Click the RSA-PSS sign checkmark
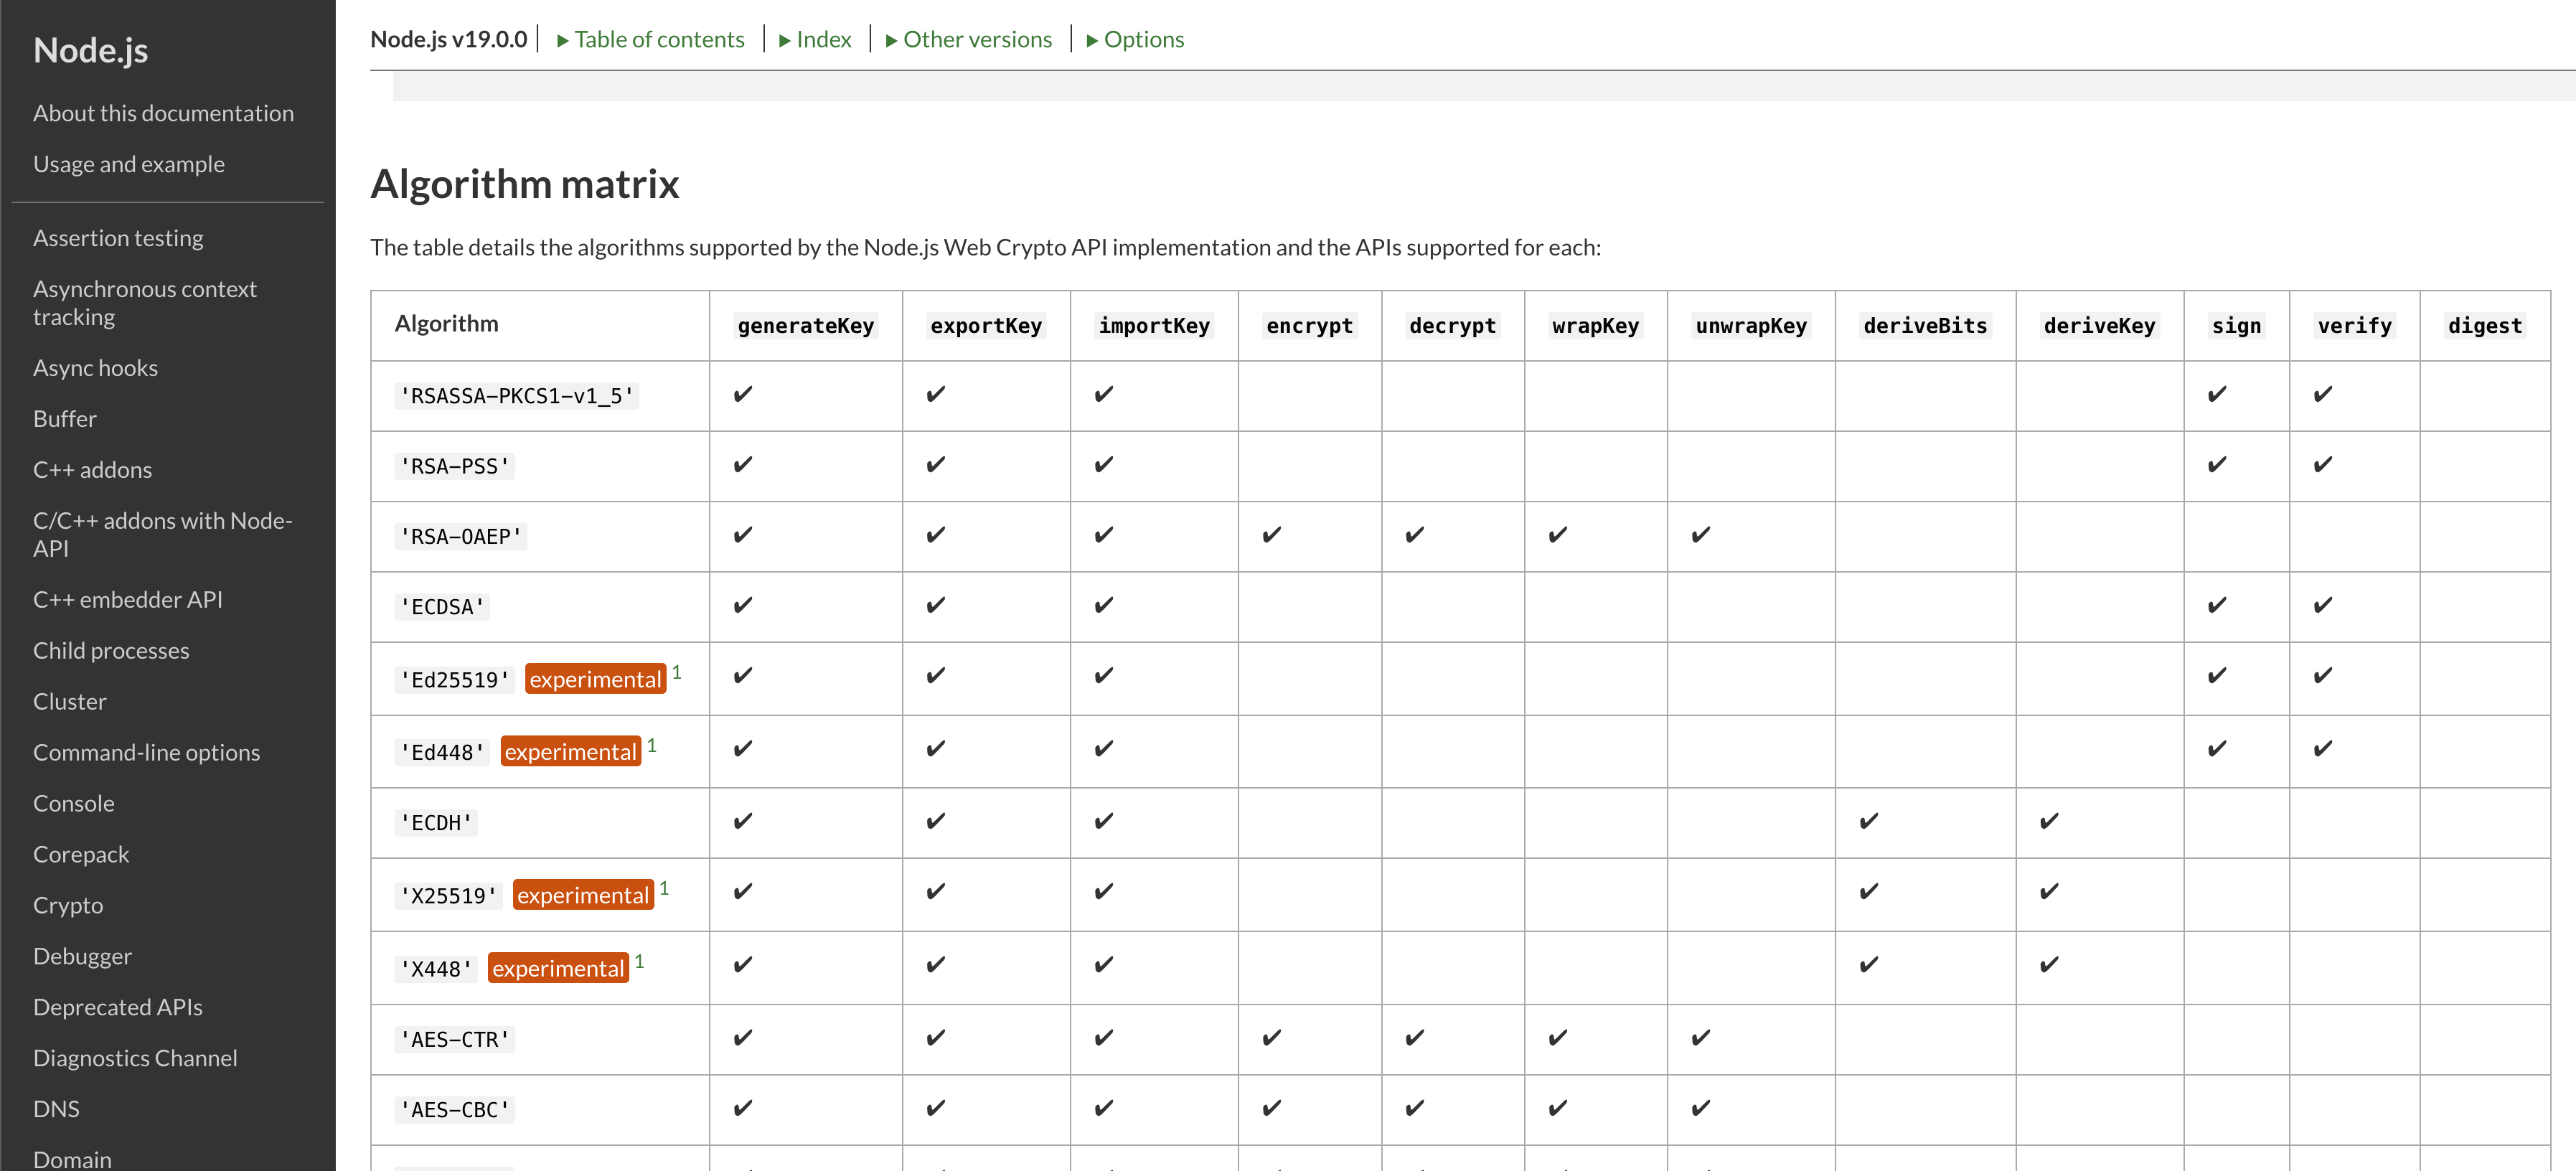 [x=2217, y=465]
